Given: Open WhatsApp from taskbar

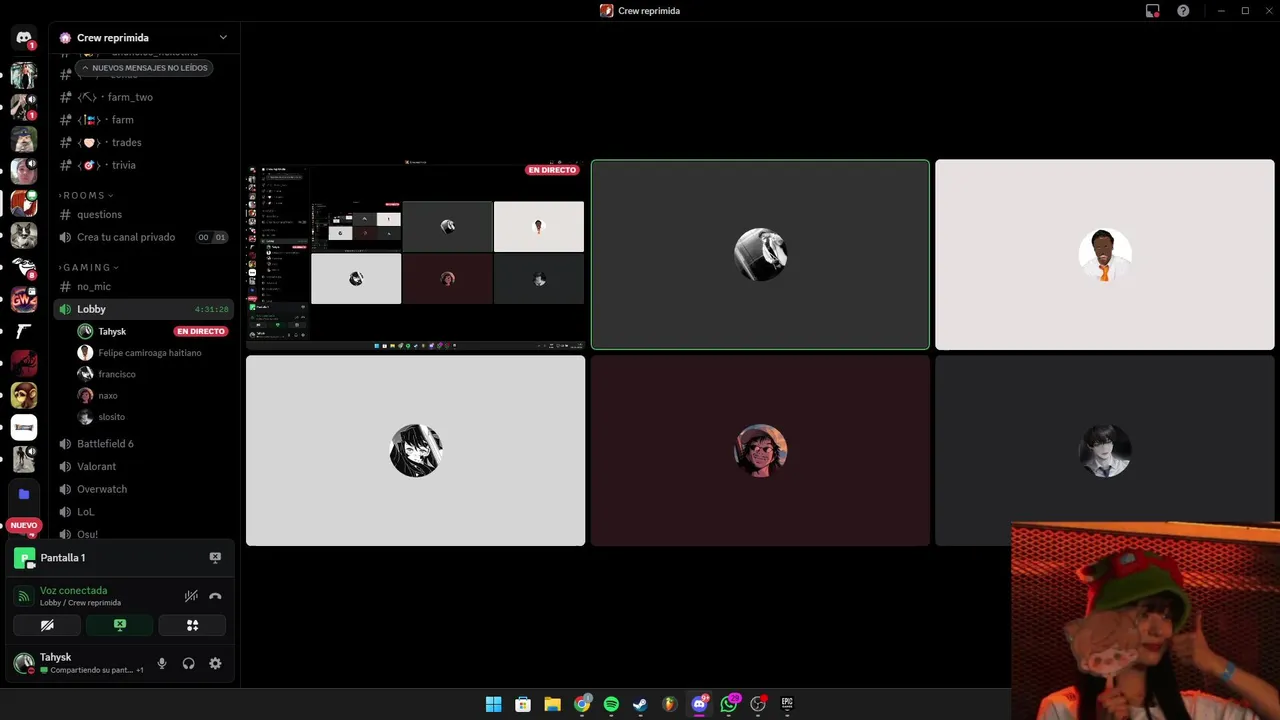Looking at the screenshot, I should [x=729, y=704].
